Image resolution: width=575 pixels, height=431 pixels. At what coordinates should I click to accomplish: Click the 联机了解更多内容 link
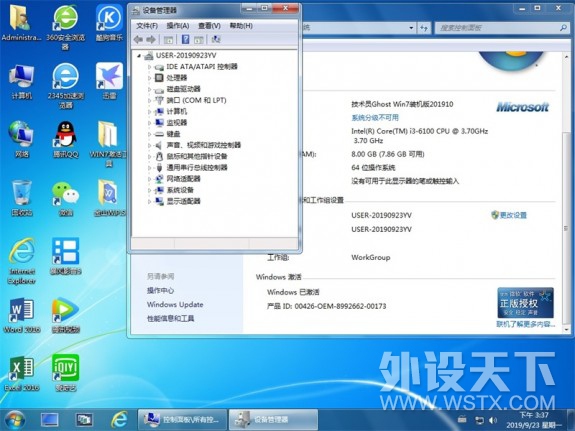tap(525, 324)
